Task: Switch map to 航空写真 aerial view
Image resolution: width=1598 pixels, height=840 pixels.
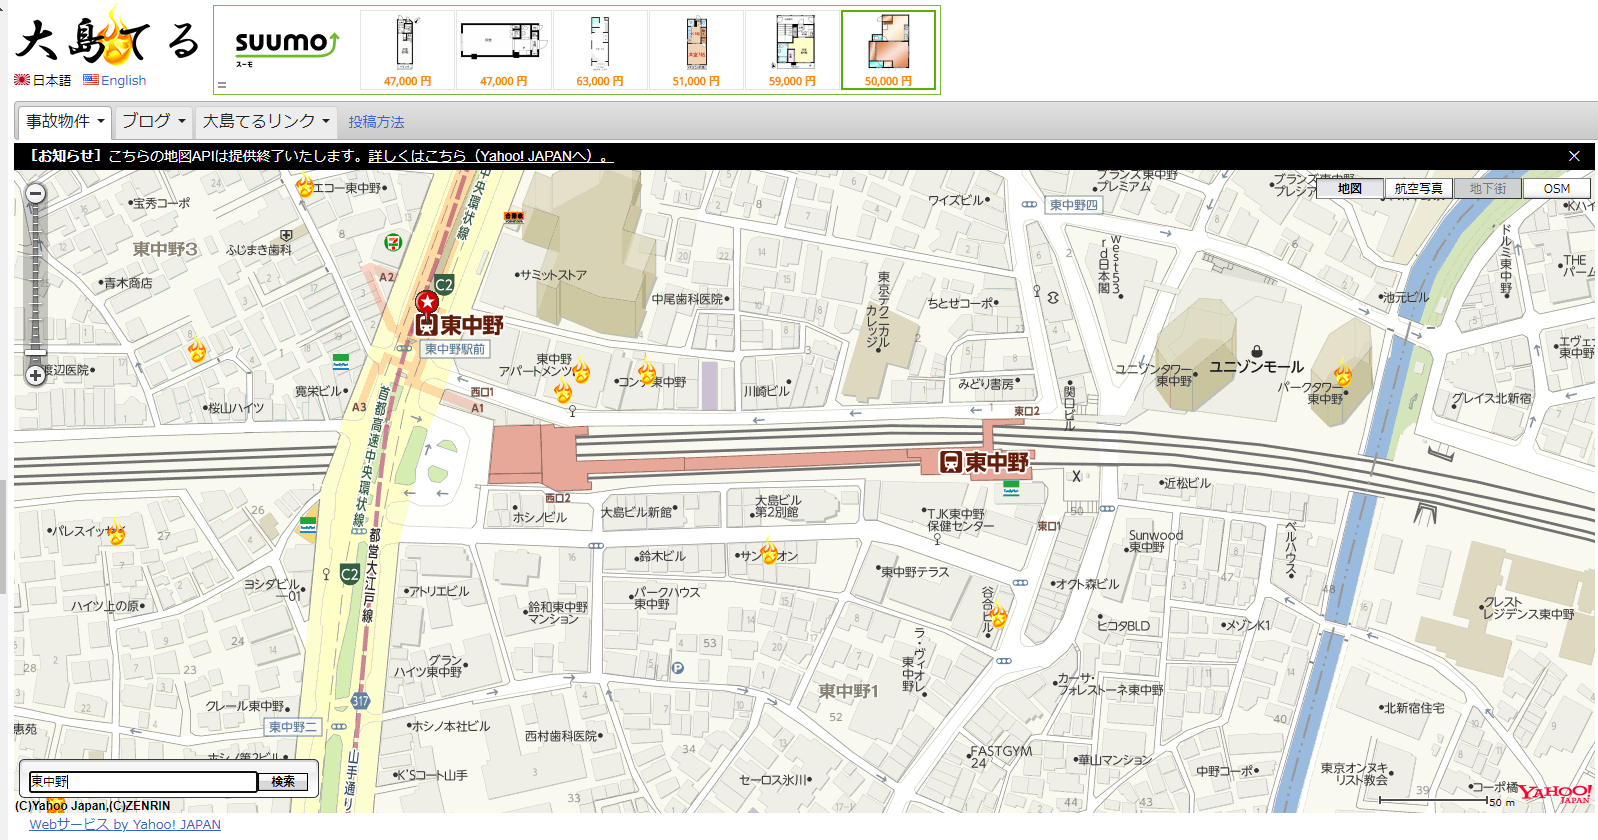Action: [1418, 188]
